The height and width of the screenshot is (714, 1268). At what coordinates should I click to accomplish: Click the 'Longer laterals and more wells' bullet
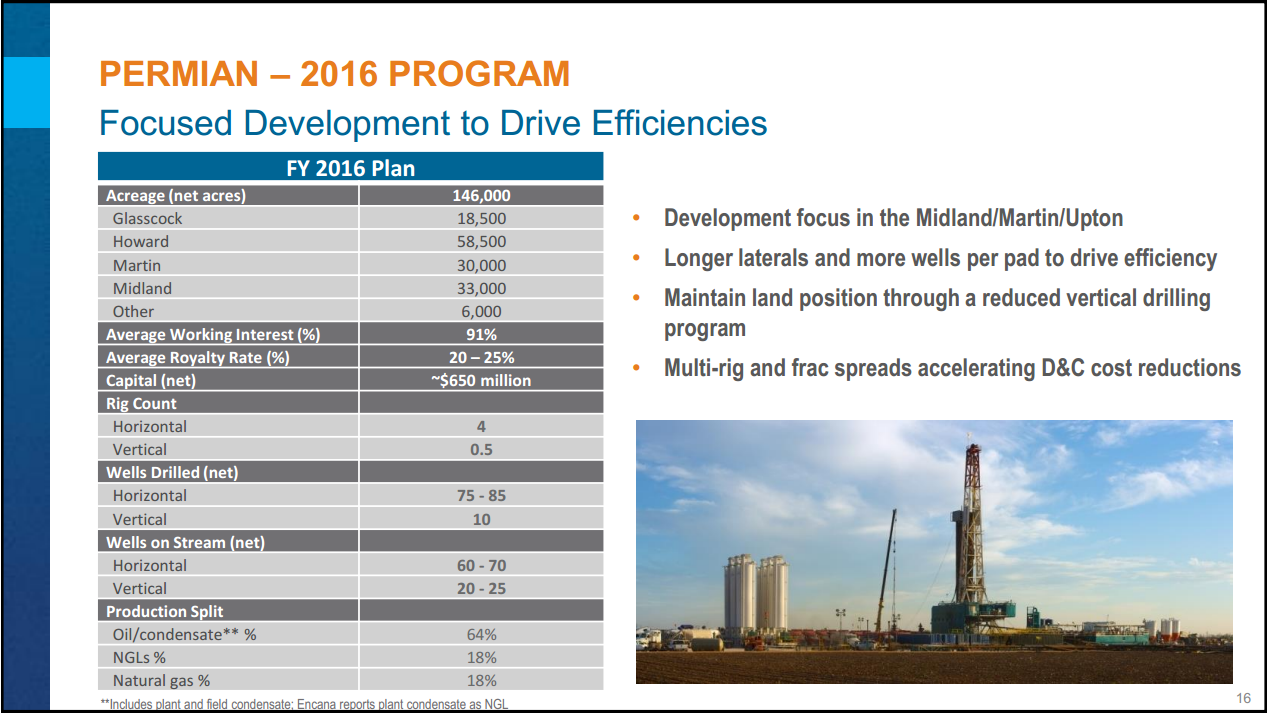click(x=940, y=258)
